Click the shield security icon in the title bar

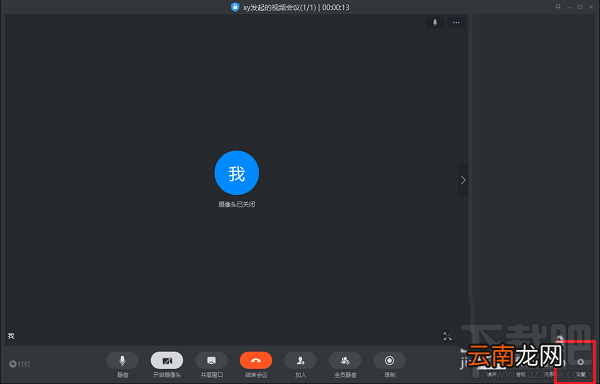click(235, 7)
